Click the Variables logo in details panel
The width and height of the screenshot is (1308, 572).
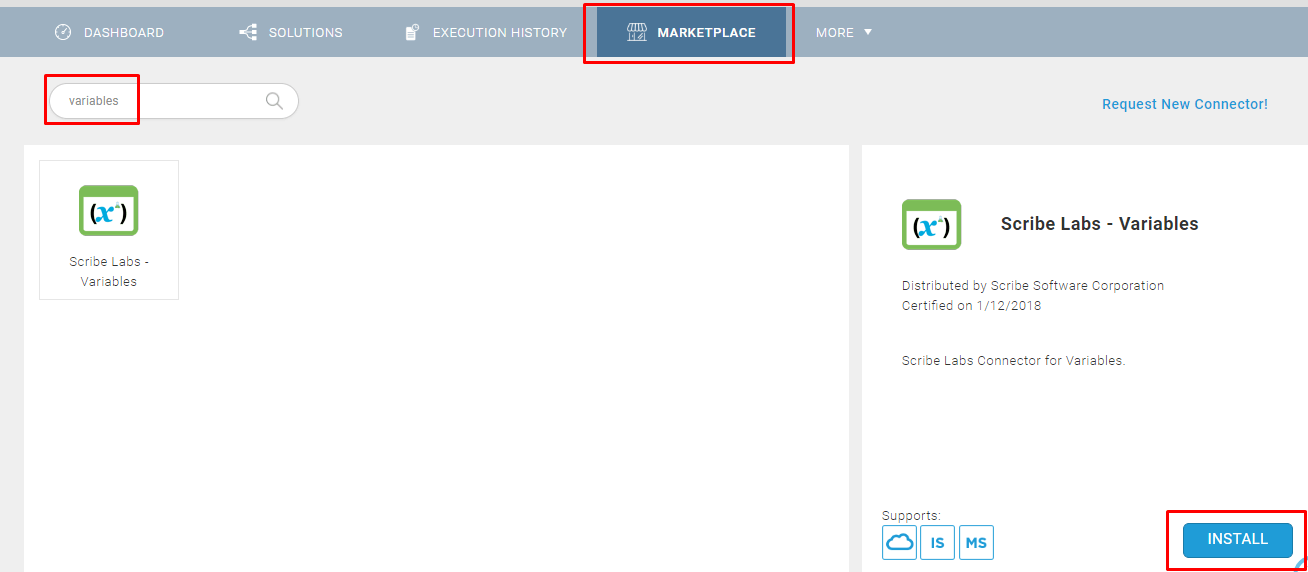click(x=931, y=224)
